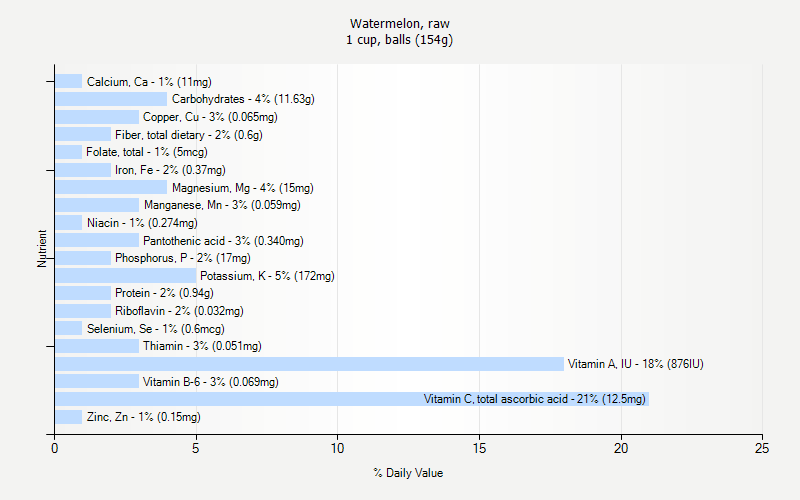
Task: Click the Potassium bar in the chart
Action: tap(126, 276)
